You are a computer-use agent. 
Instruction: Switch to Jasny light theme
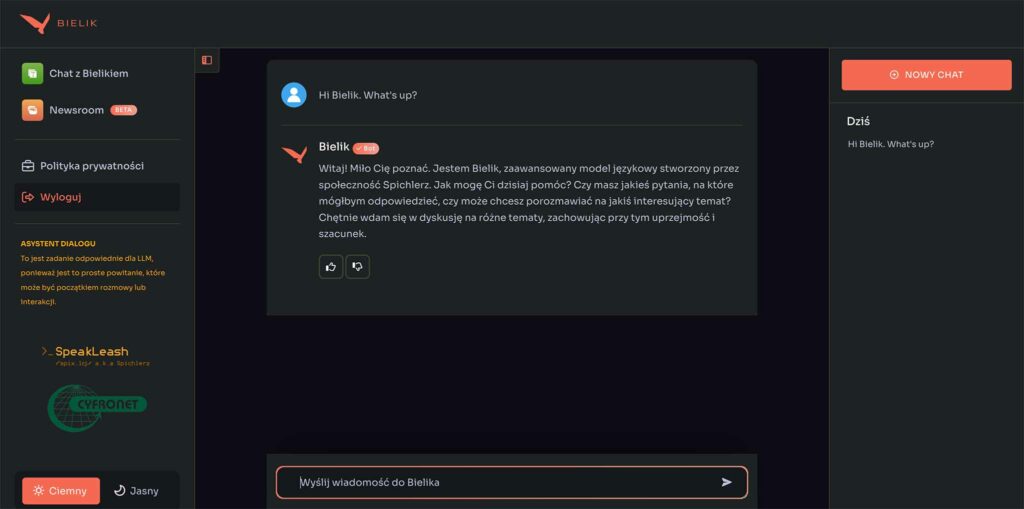(x=136, y=491)
